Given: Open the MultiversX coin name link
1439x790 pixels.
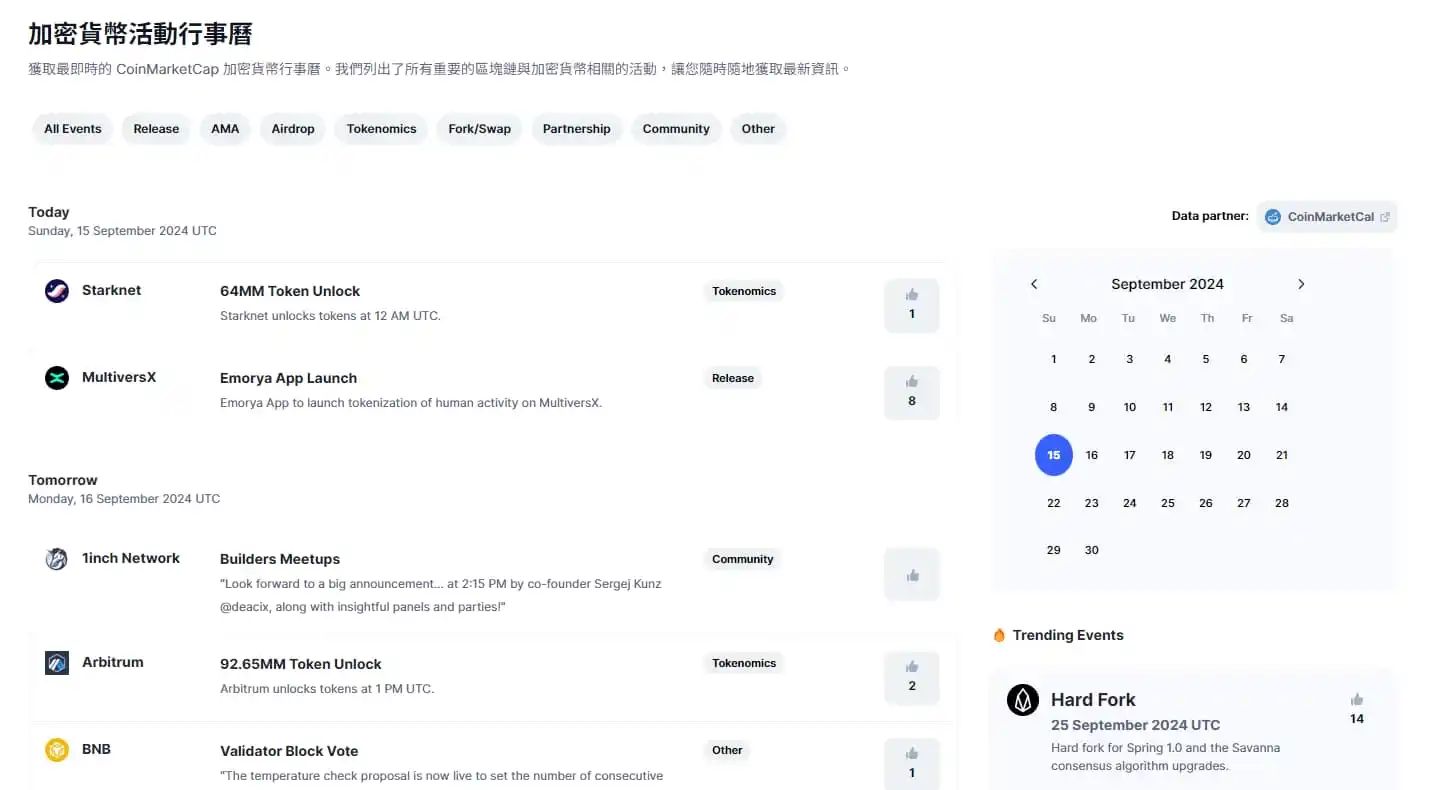Looking at the screenshot, I should point(119,377).
